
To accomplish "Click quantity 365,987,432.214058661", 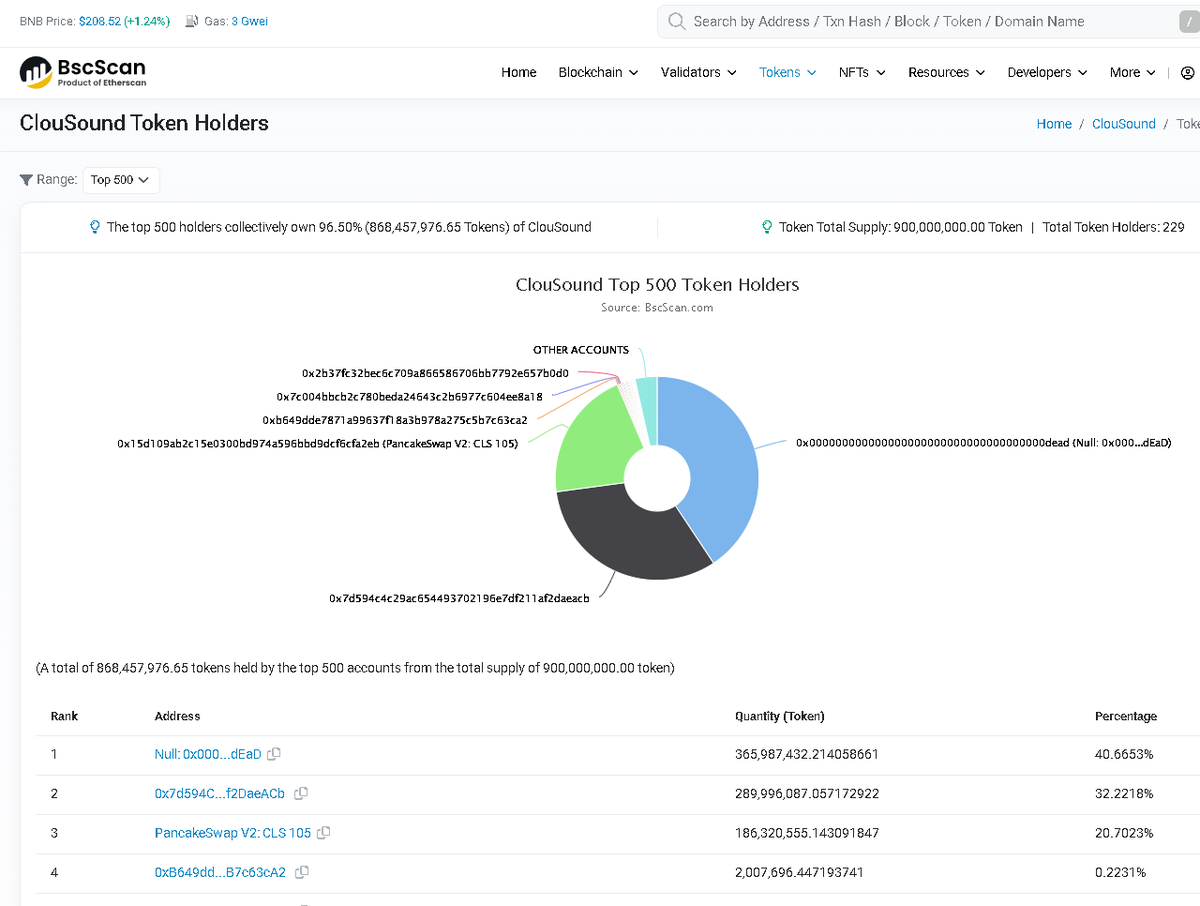I will click(807, 754).
